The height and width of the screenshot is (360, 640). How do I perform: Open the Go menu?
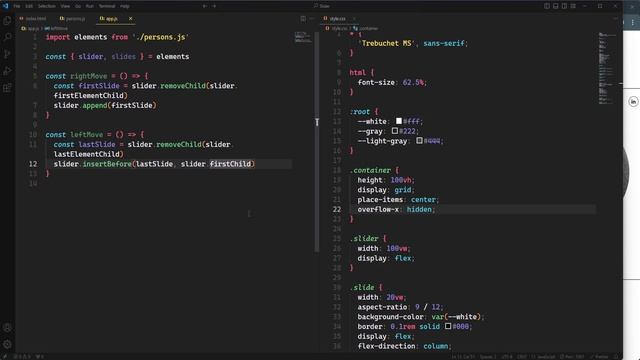click(78, 6)
